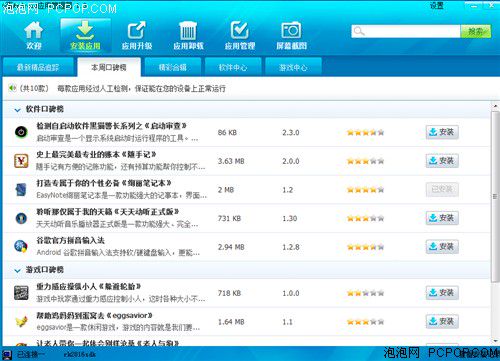This screenshot has width=500, height=361.
Task: Click star rating of 启动审查
Action: pyautogui.click(x=365, y=132)
